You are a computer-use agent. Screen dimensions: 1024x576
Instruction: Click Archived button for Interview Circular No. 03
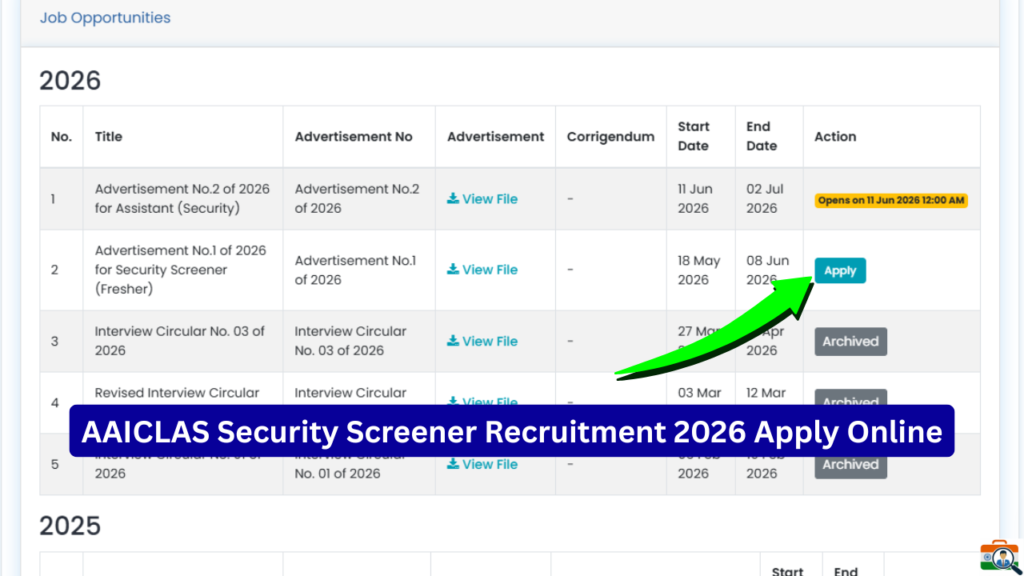tap(850, 341)
